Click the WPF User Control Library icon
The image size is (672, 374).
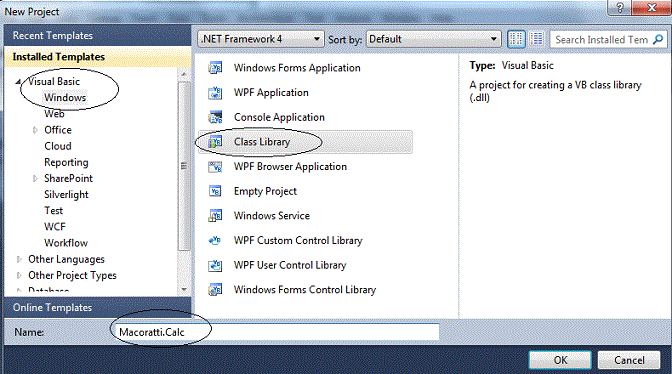[215, 265]
